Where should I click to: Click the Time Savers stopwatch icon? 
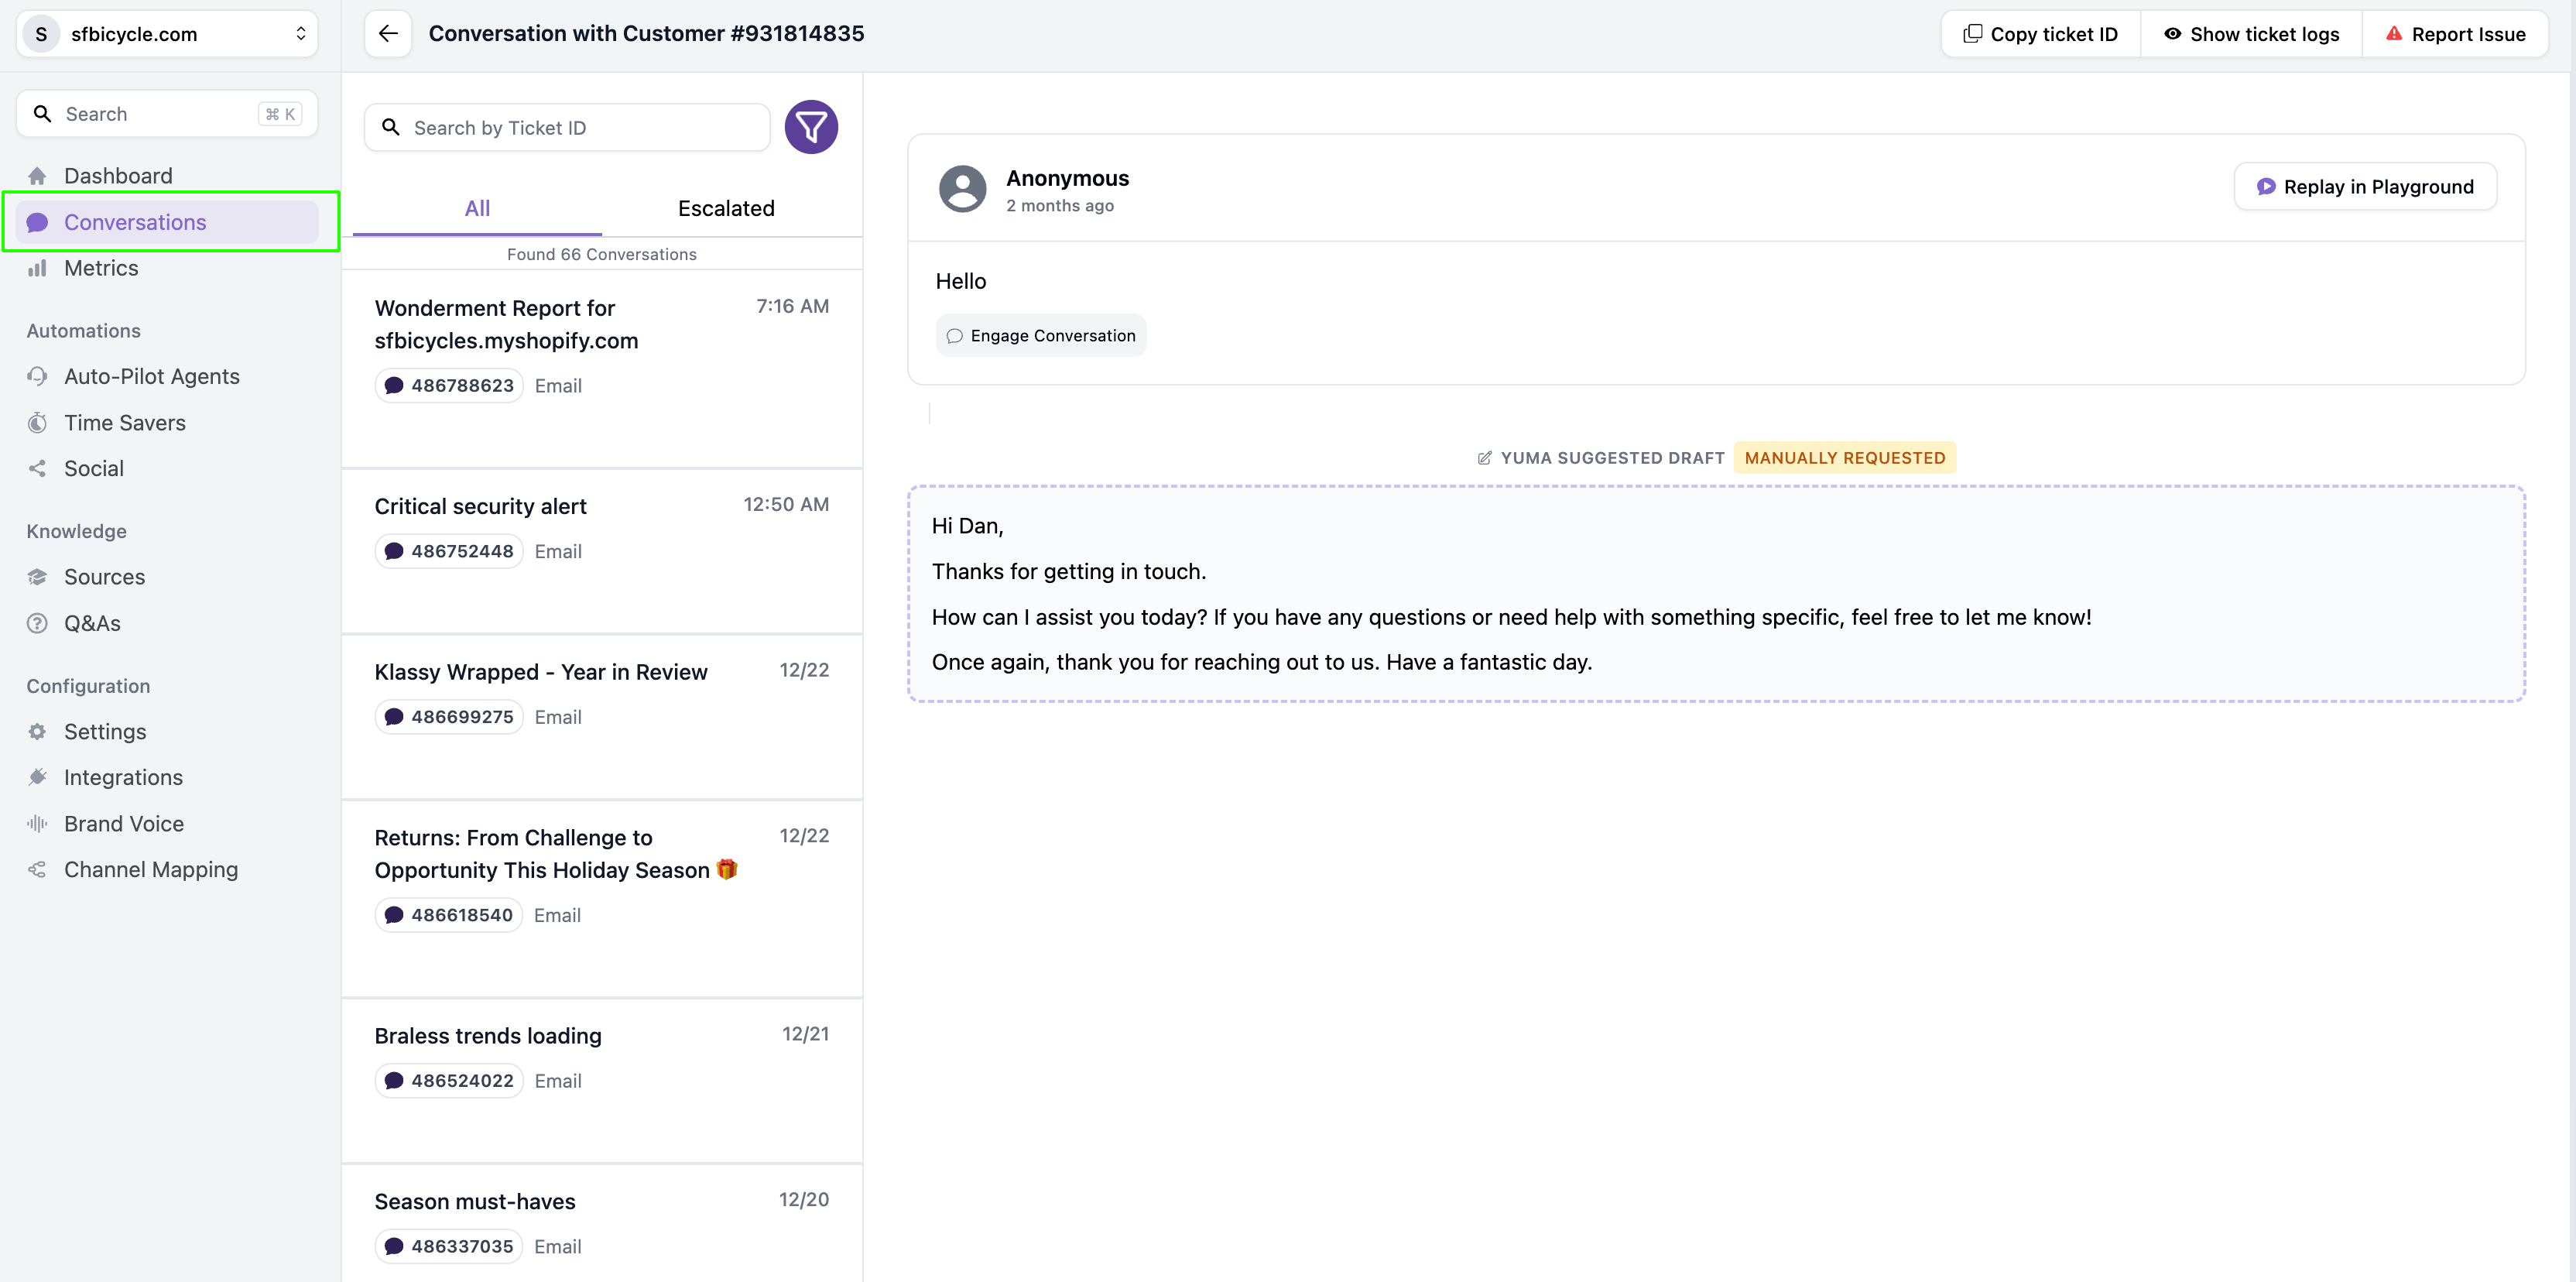(37, 423)
